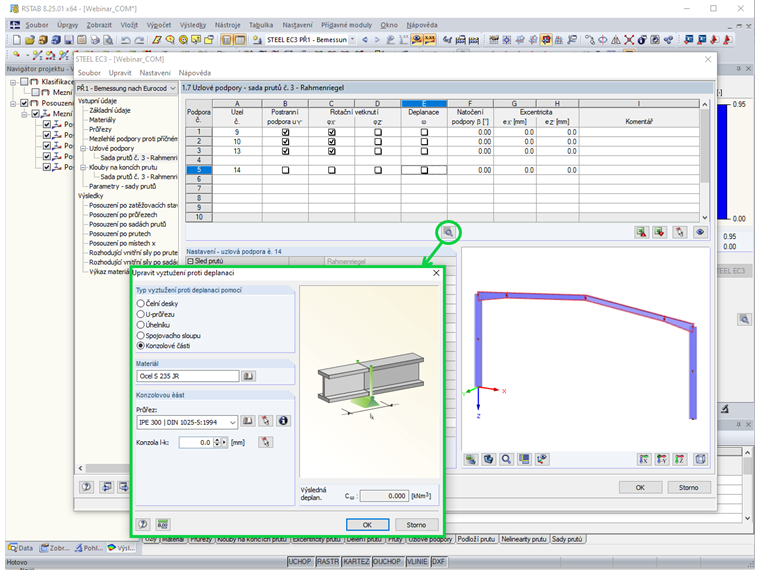Viewport: 760px width, 570px height.
Task: Select Konzolové části radio option
Action: click(141, 346)
